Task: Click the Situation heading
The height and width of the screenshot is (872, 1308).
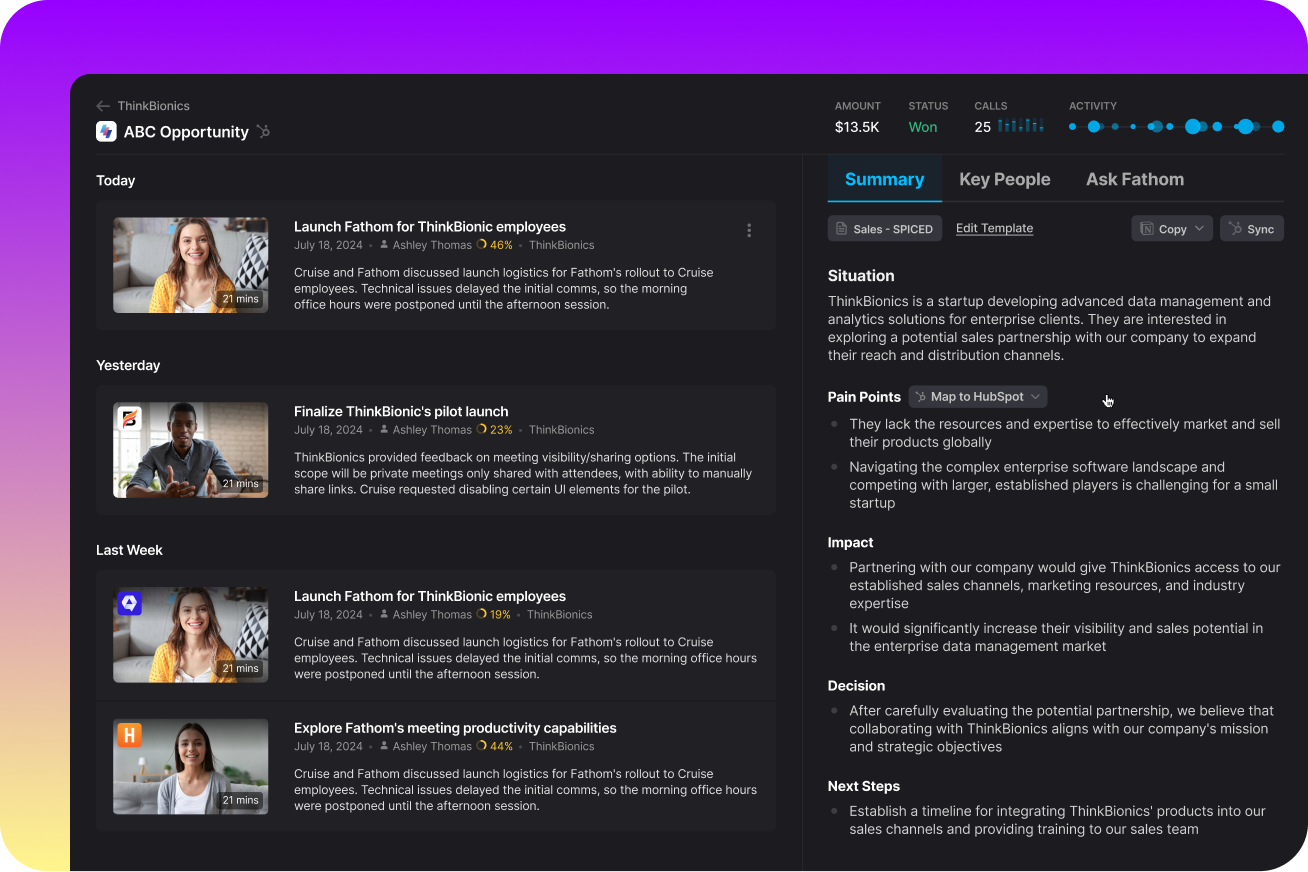Action: pos(861,276)
